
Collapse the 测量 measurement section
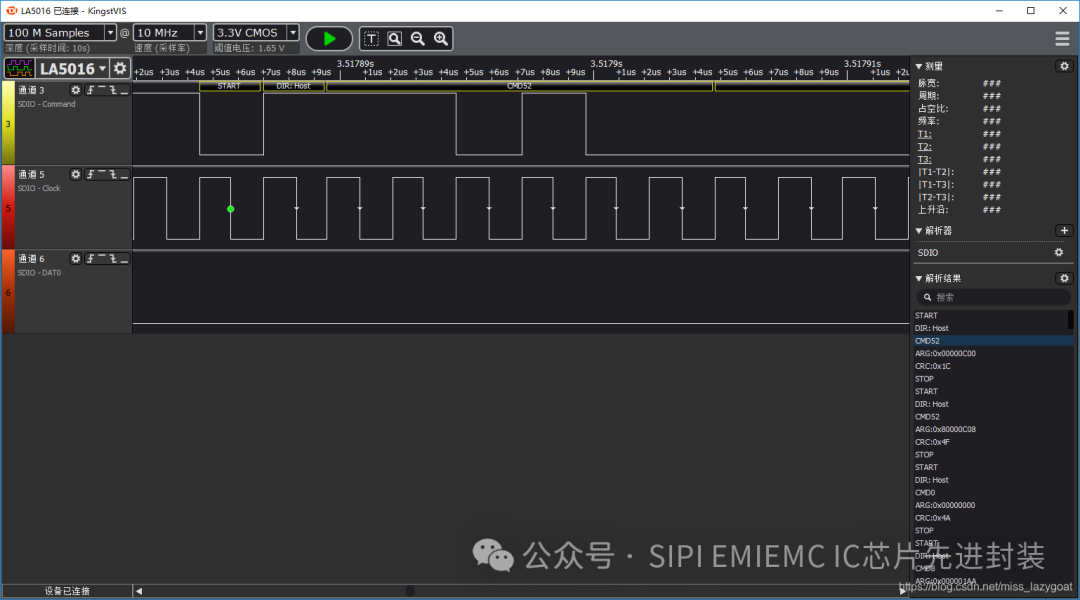(919, 67)
